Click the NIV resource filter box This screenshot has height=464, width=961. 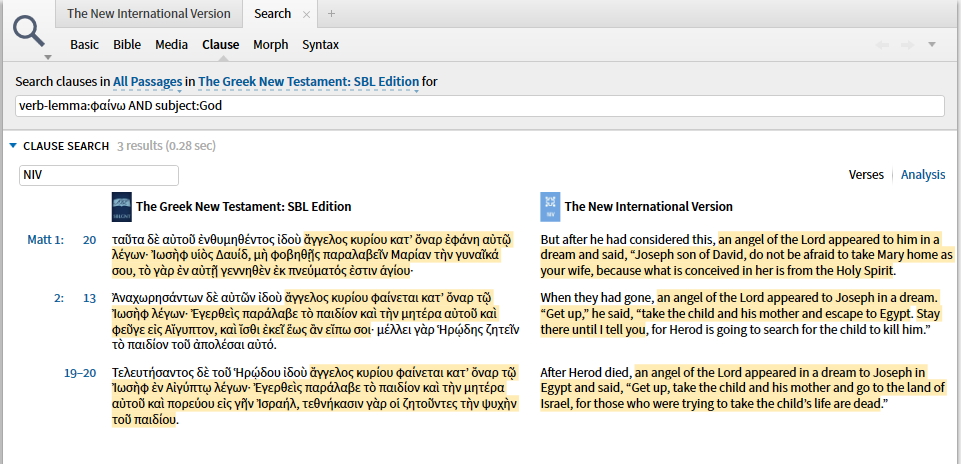coord(99,175)
